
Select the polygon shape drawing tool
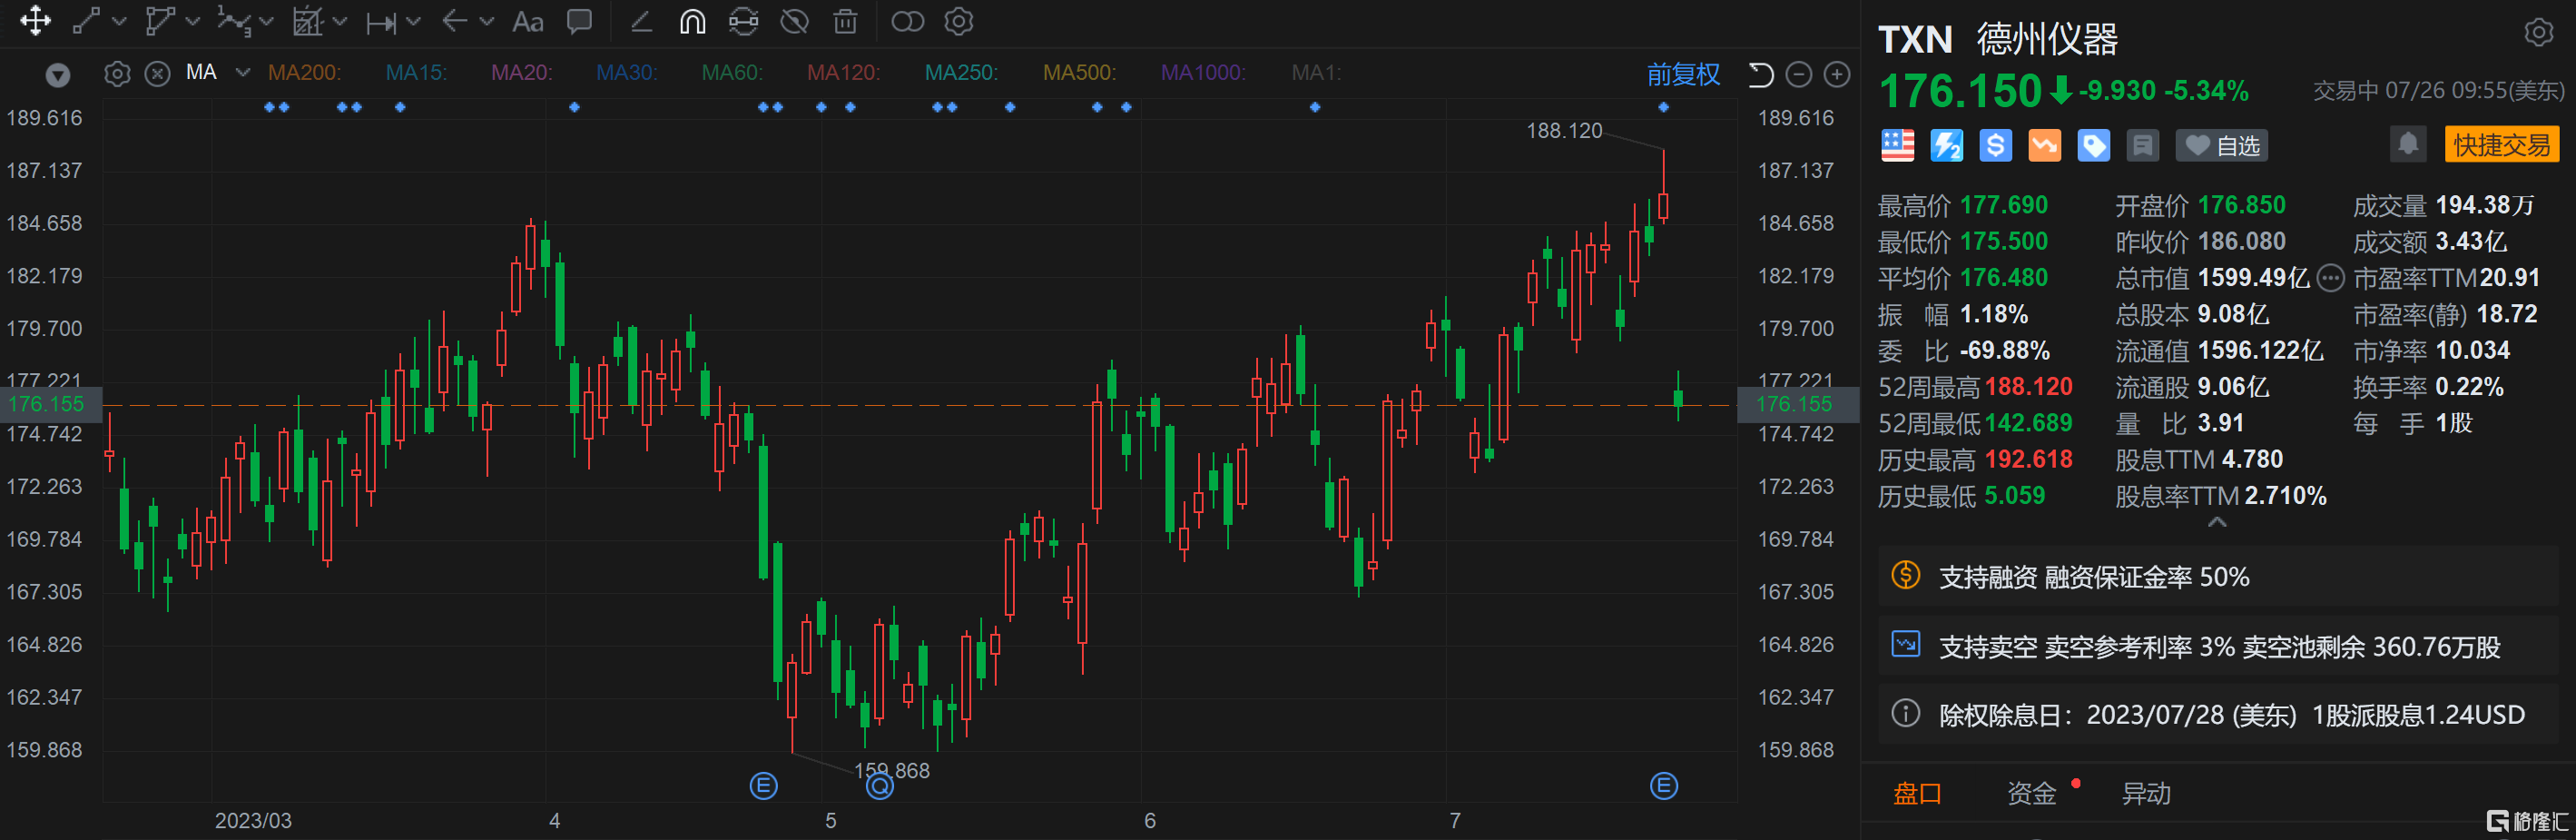[x=159, y=21]
